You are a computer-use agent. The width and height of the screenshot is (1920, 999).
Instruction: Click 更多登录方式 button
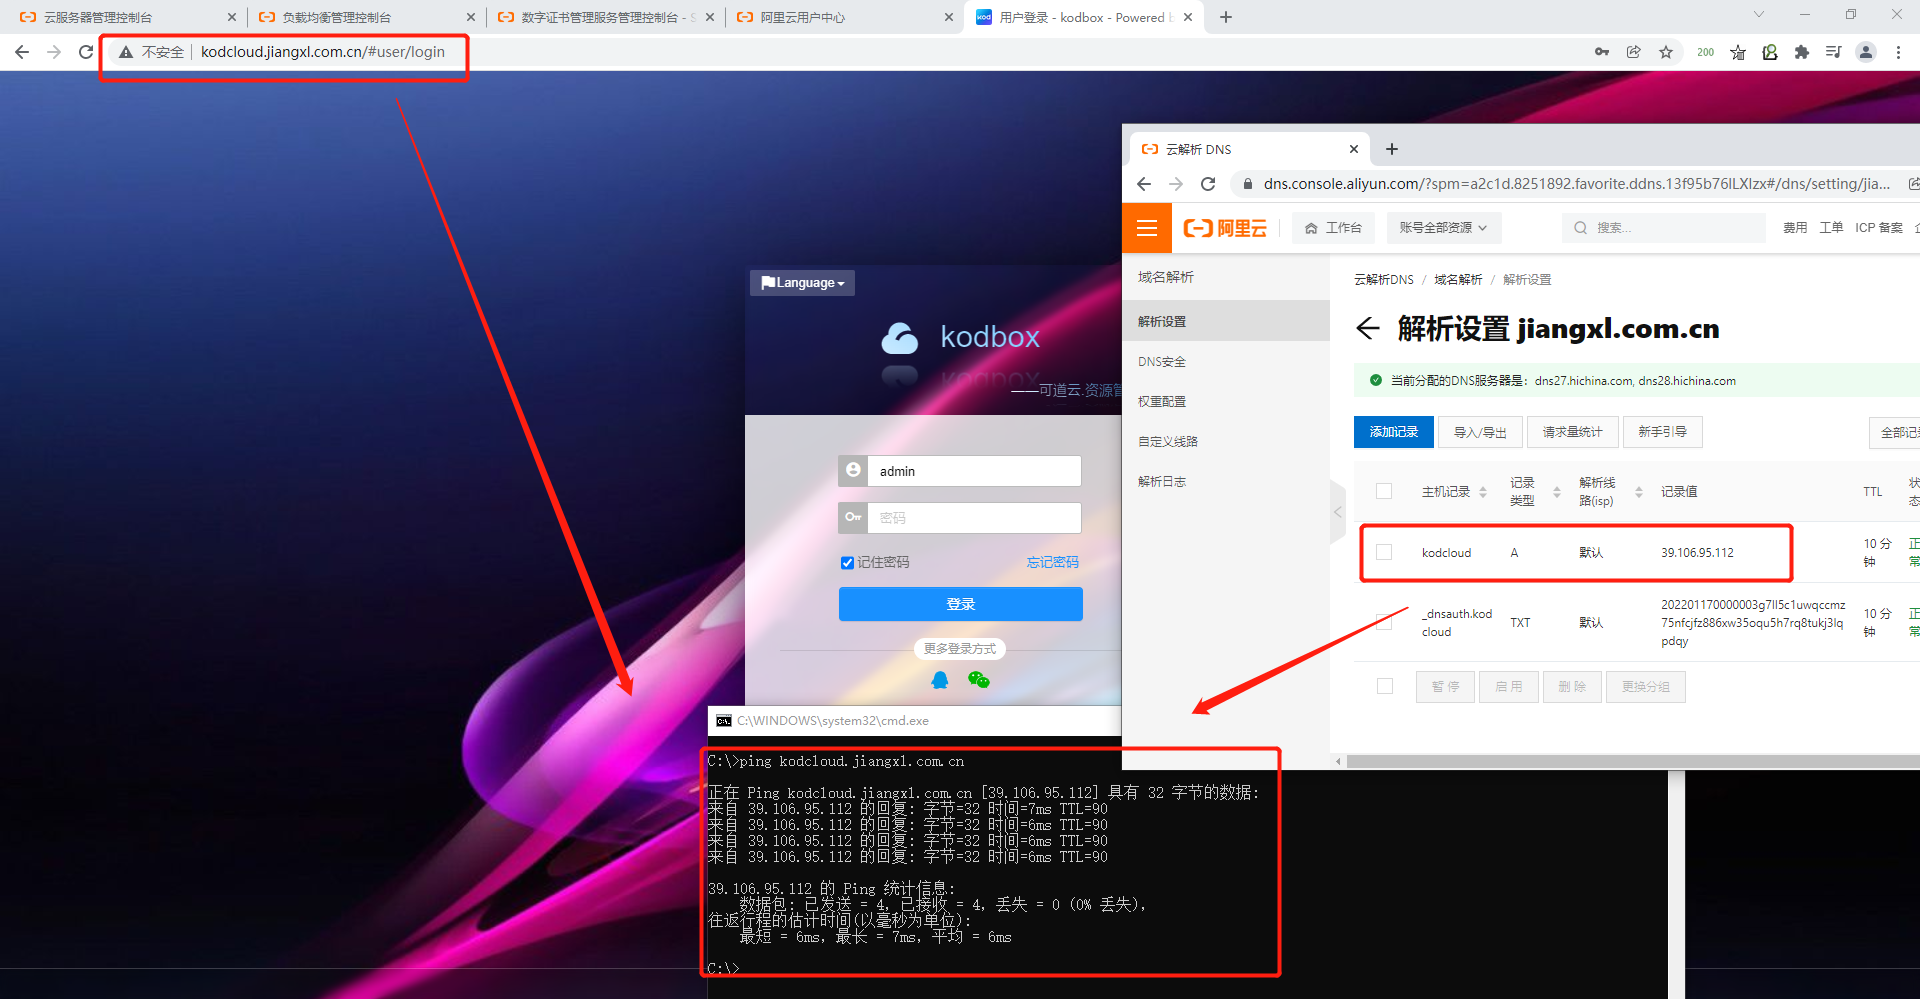960,648
